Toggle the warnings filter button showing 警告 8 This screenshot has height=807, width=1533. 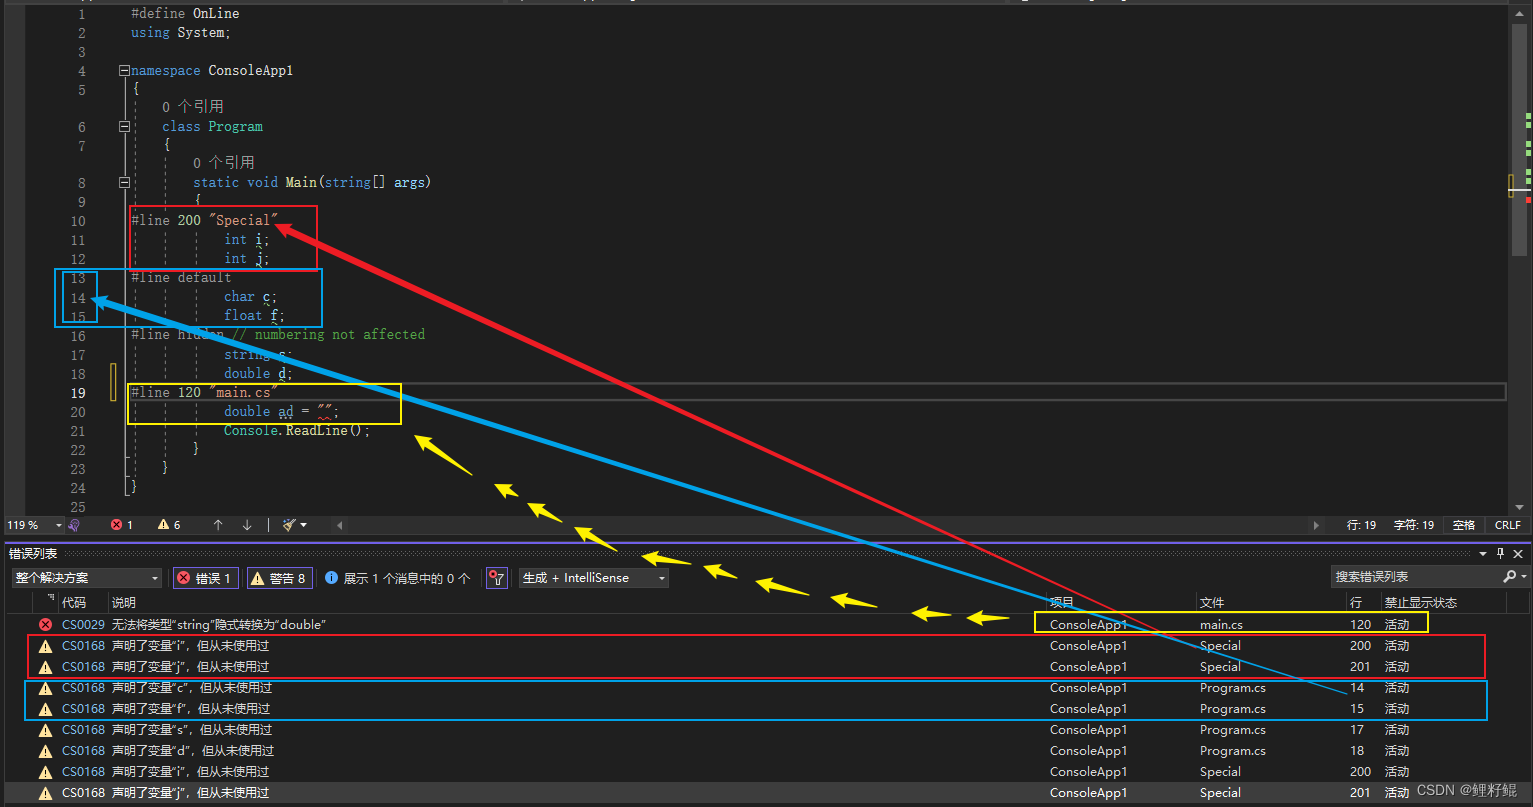click(x=279, y=578)
